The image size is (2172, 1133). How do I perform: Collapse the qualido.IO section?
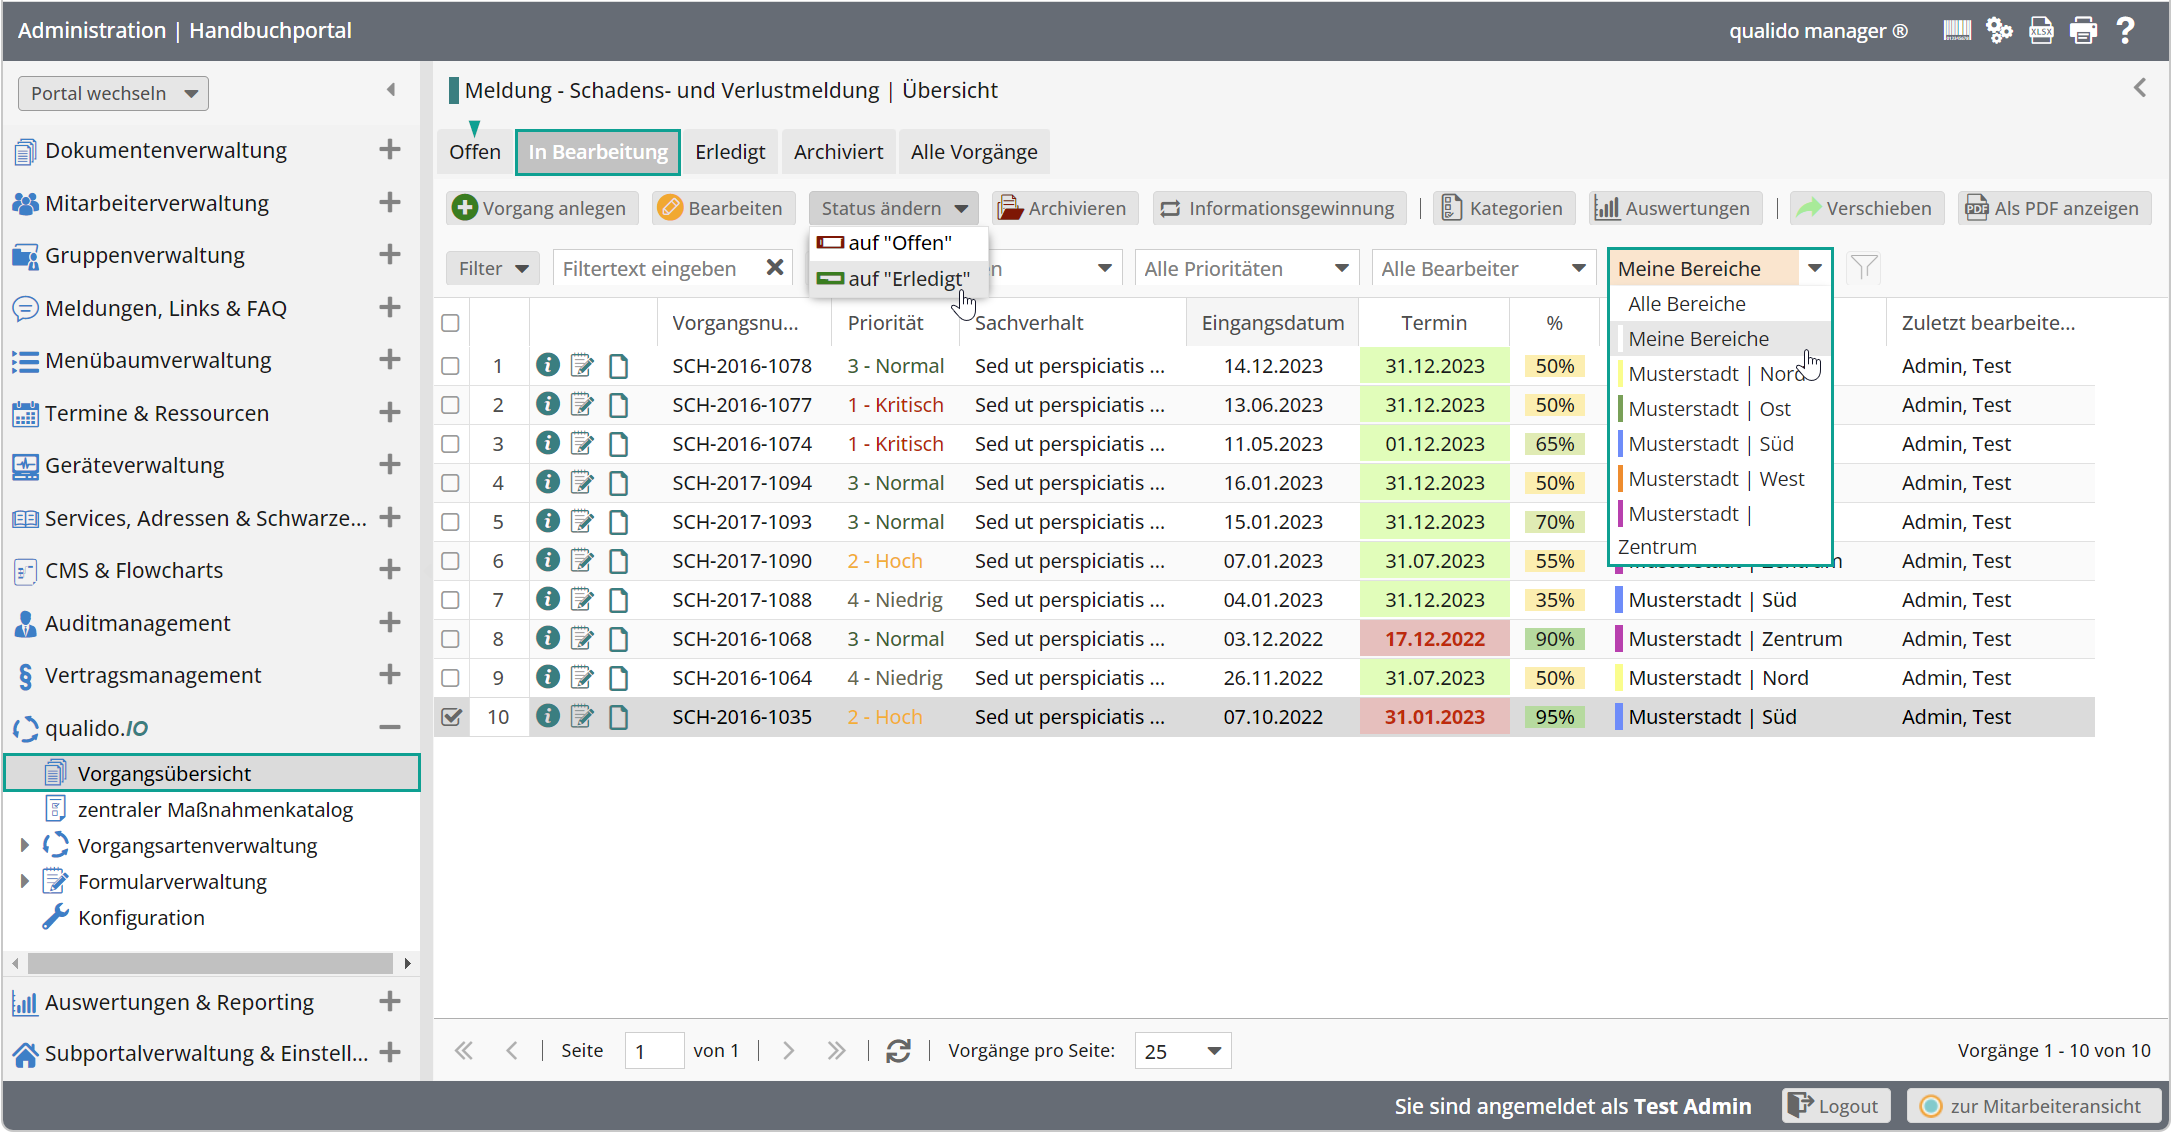390,728
